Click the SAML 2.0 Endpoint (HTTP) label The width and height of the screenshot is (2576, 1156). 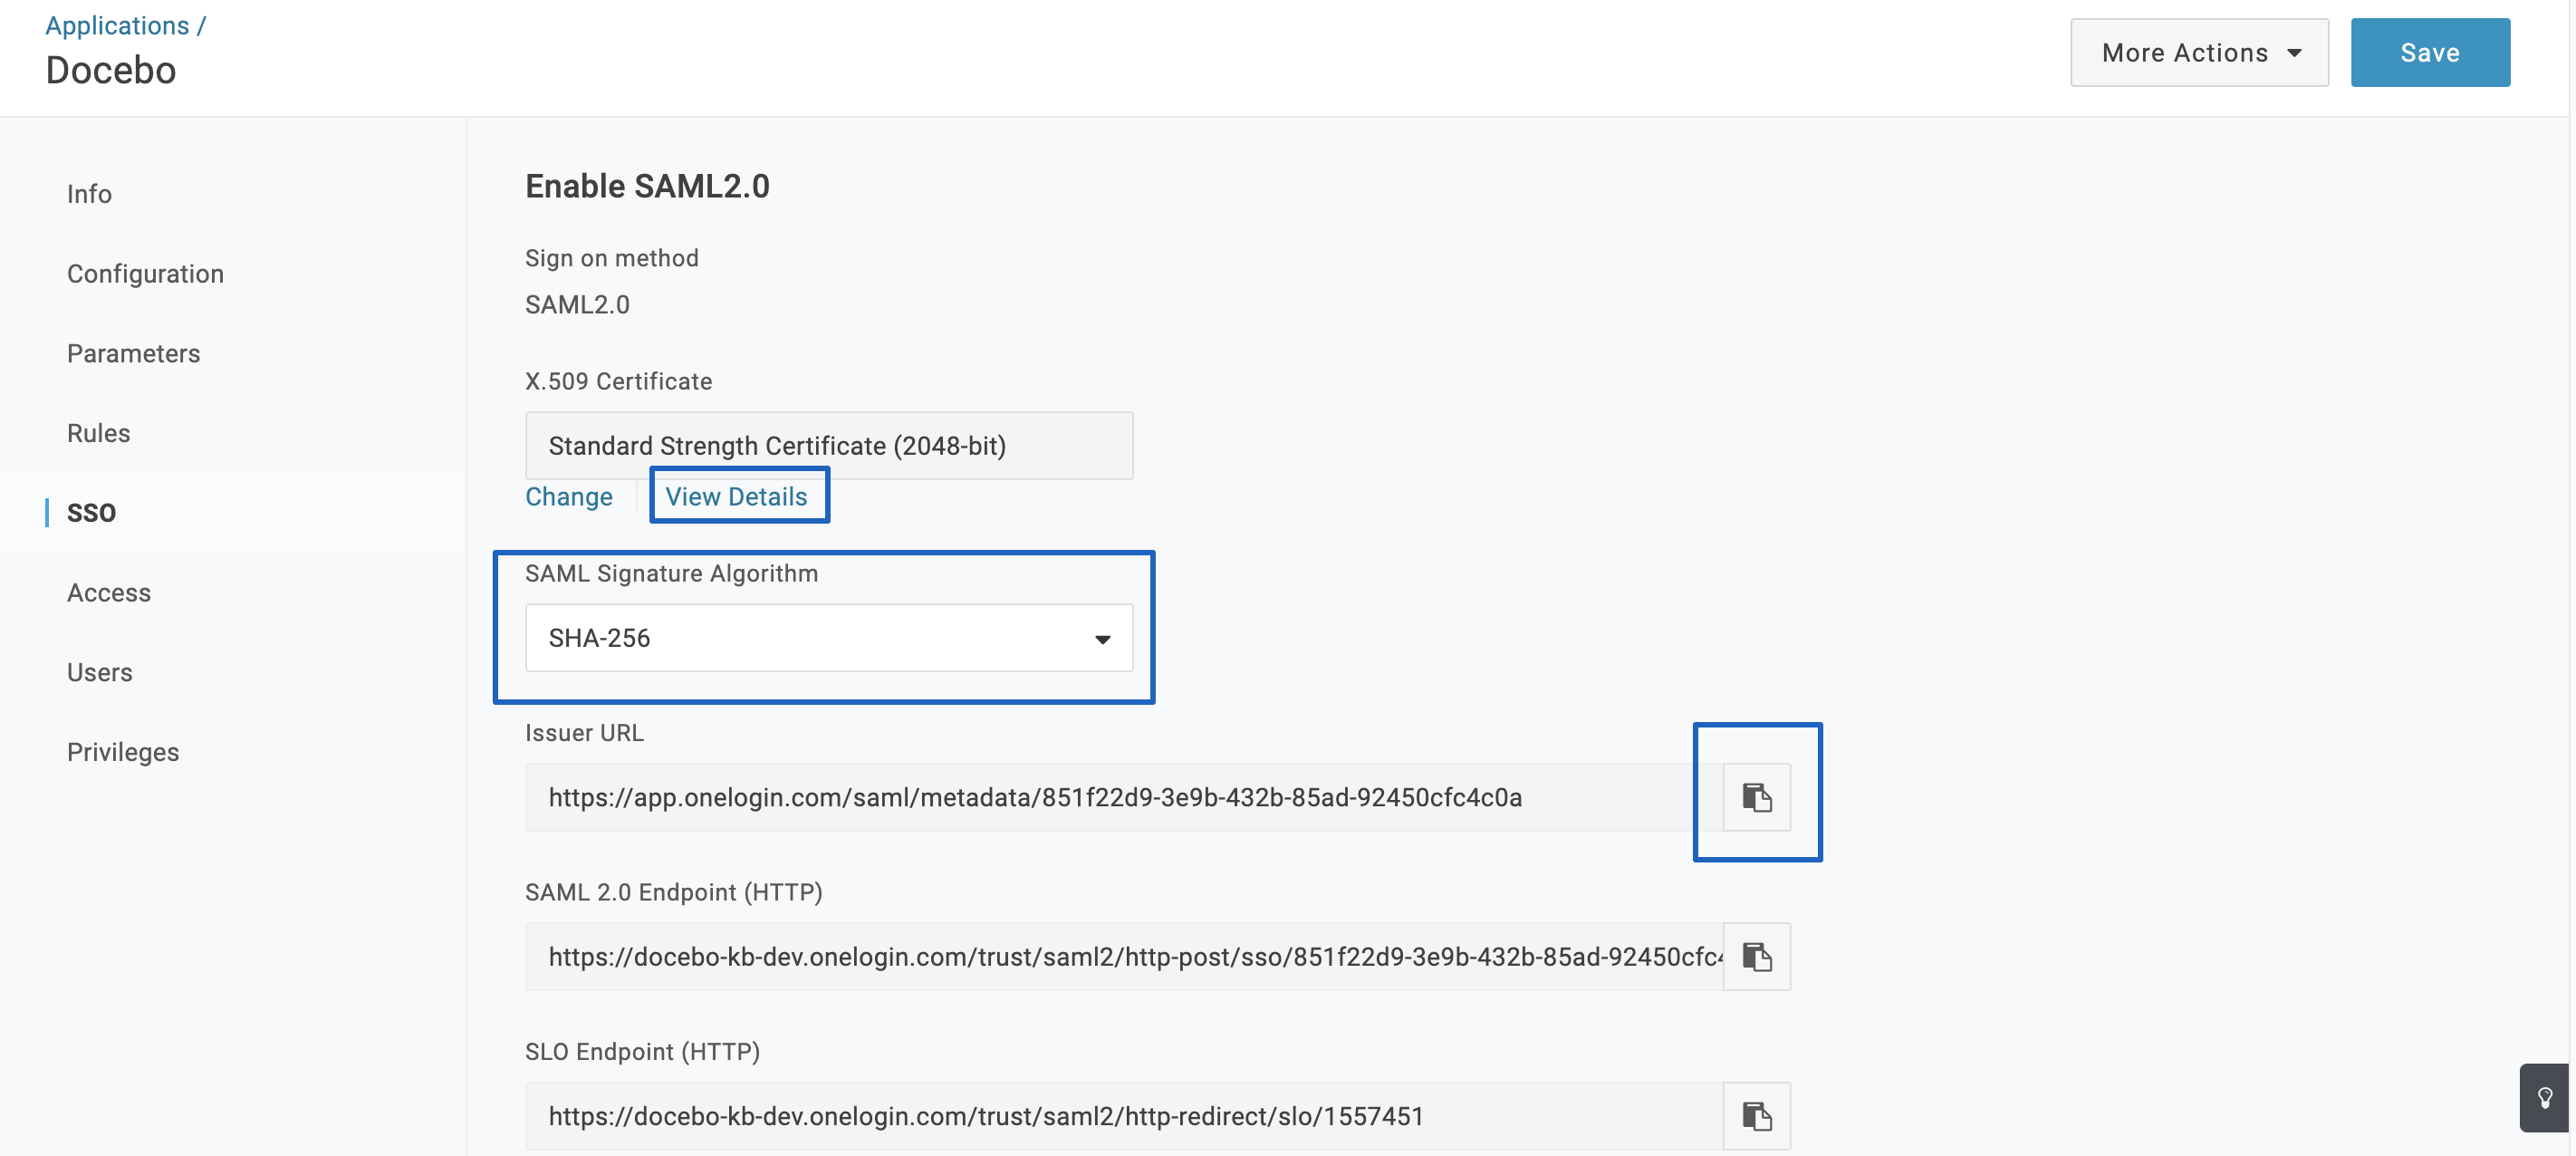(673, 892)
